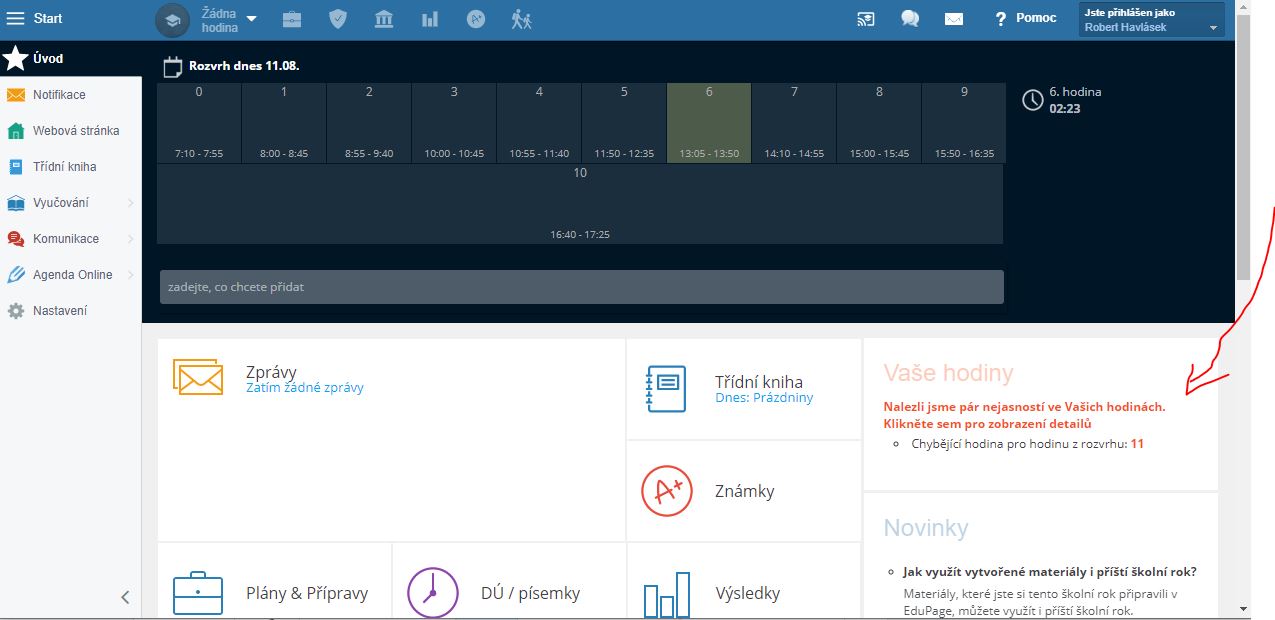The image size is (1275, 620).
Task: Click the red lesson discrepancies warning link
Action: [x=1023, y=415]
